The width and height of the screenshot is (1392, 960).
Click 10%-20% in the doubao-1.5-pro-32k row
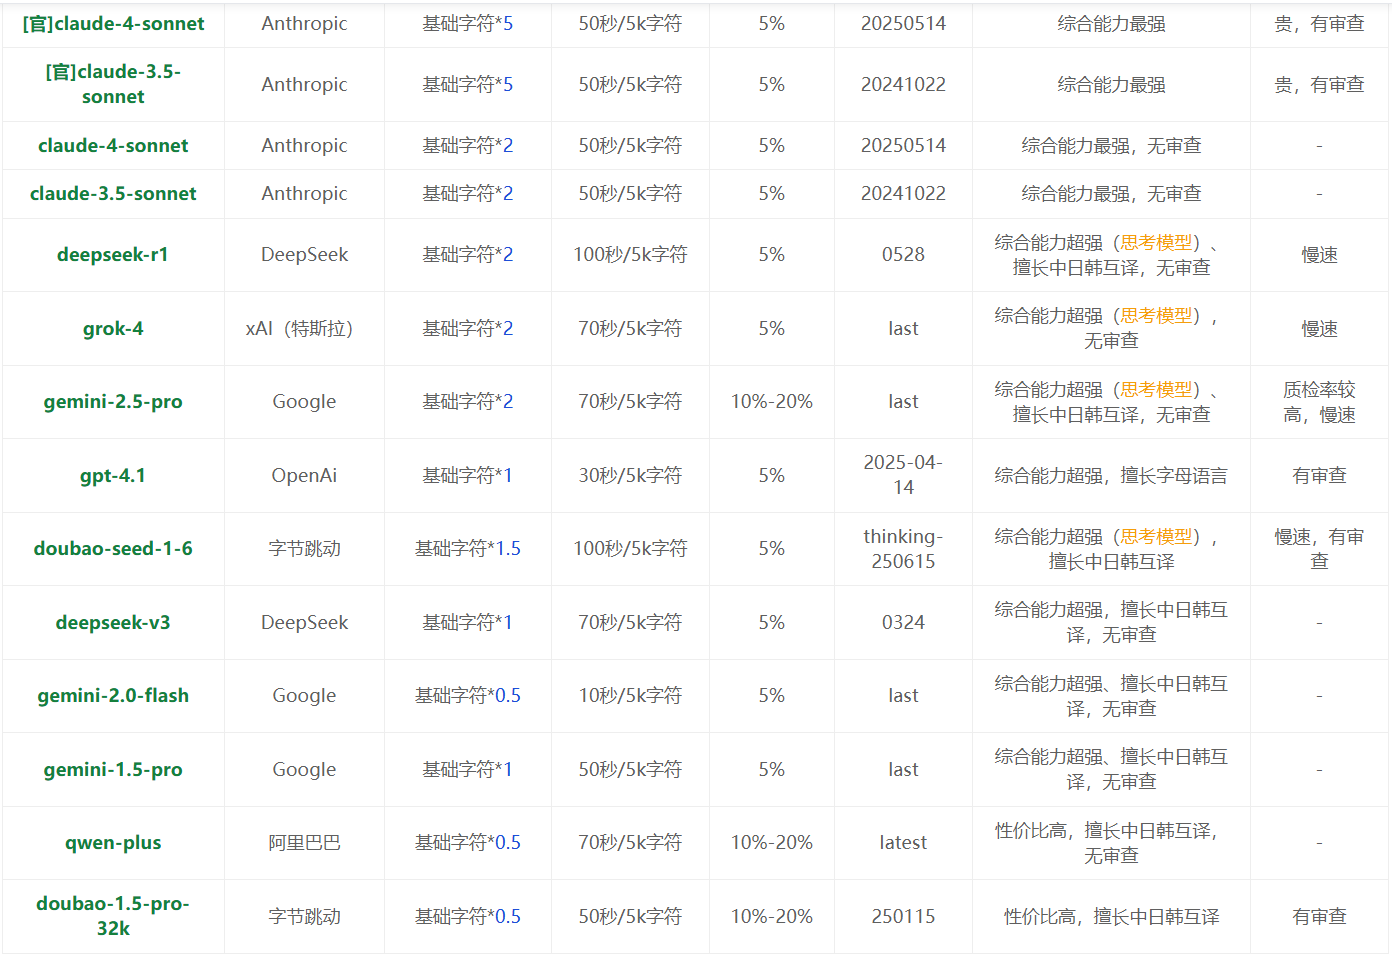[772, 917]
